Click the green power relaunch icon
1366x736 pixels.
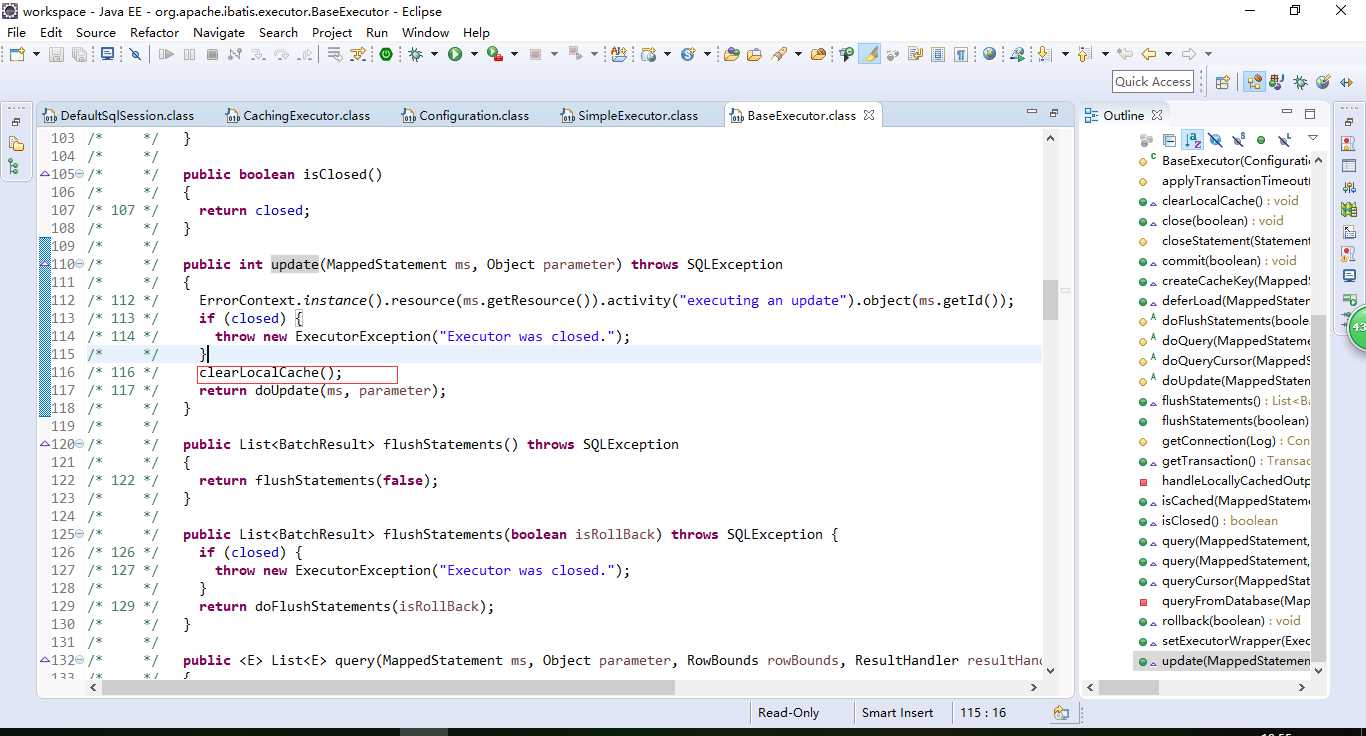[x=386, y=54]
